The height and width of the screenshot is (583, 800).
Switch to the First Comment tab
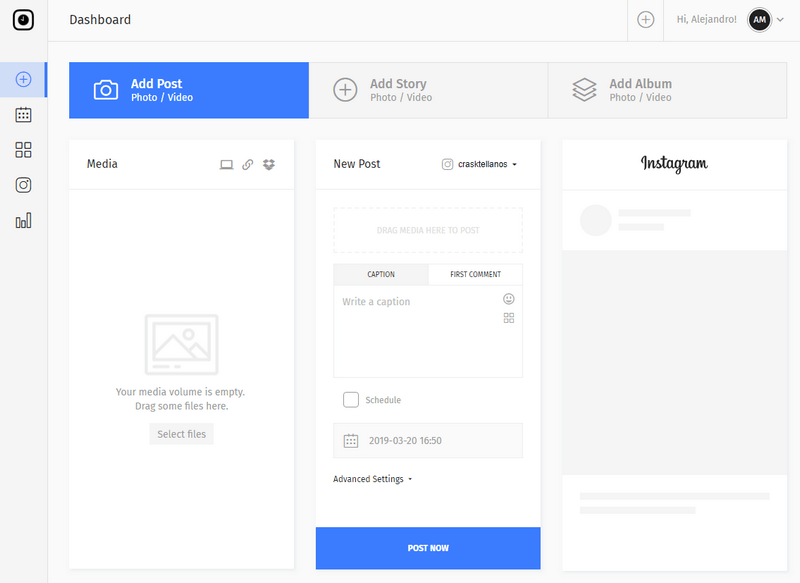475,274
